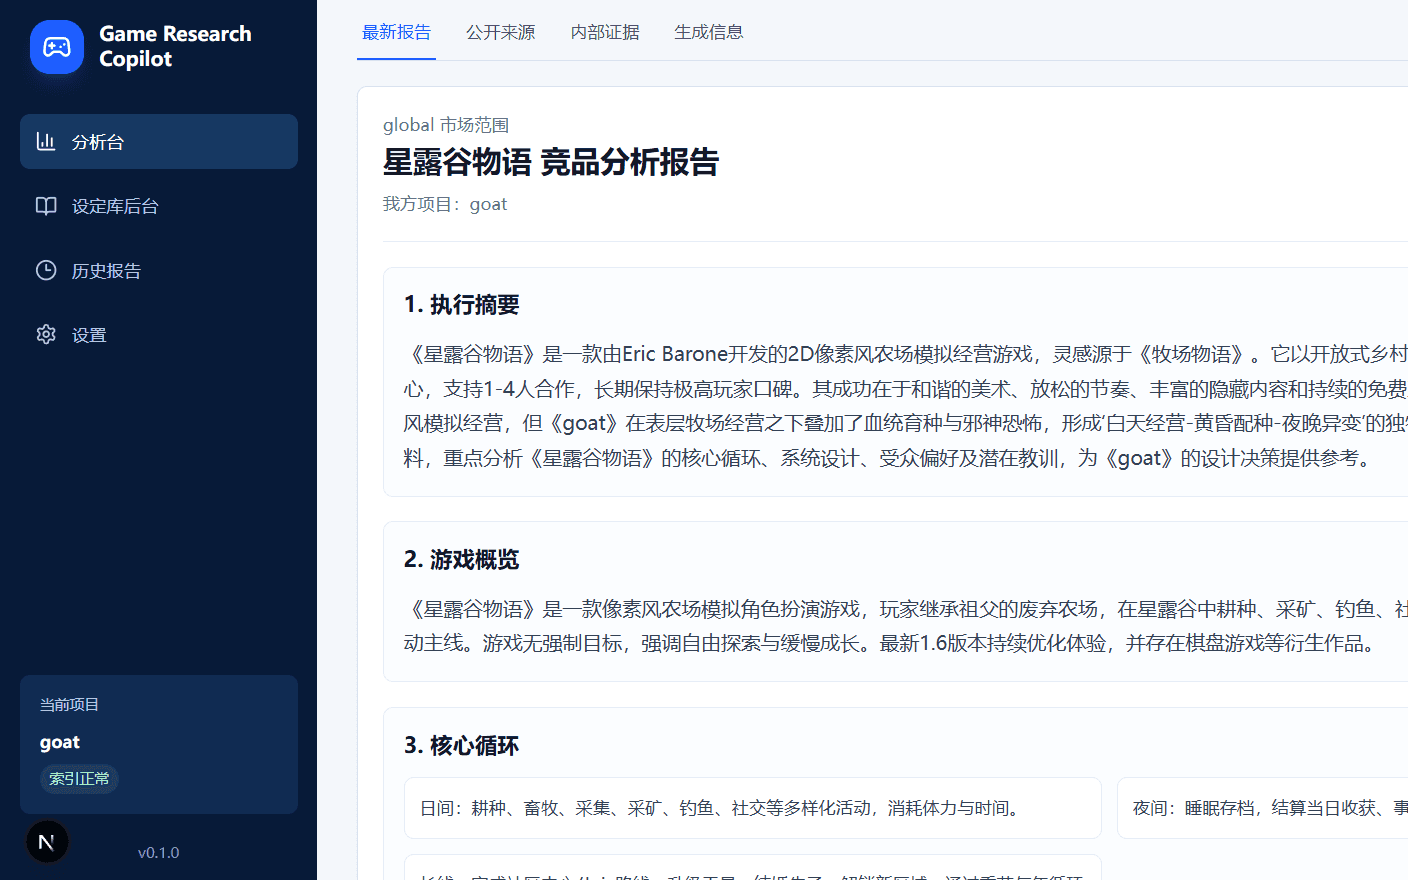Click the 执行摘要 paragraph text
The image size is (1408, 880).
pyautogui.click(x=905, y=406)
